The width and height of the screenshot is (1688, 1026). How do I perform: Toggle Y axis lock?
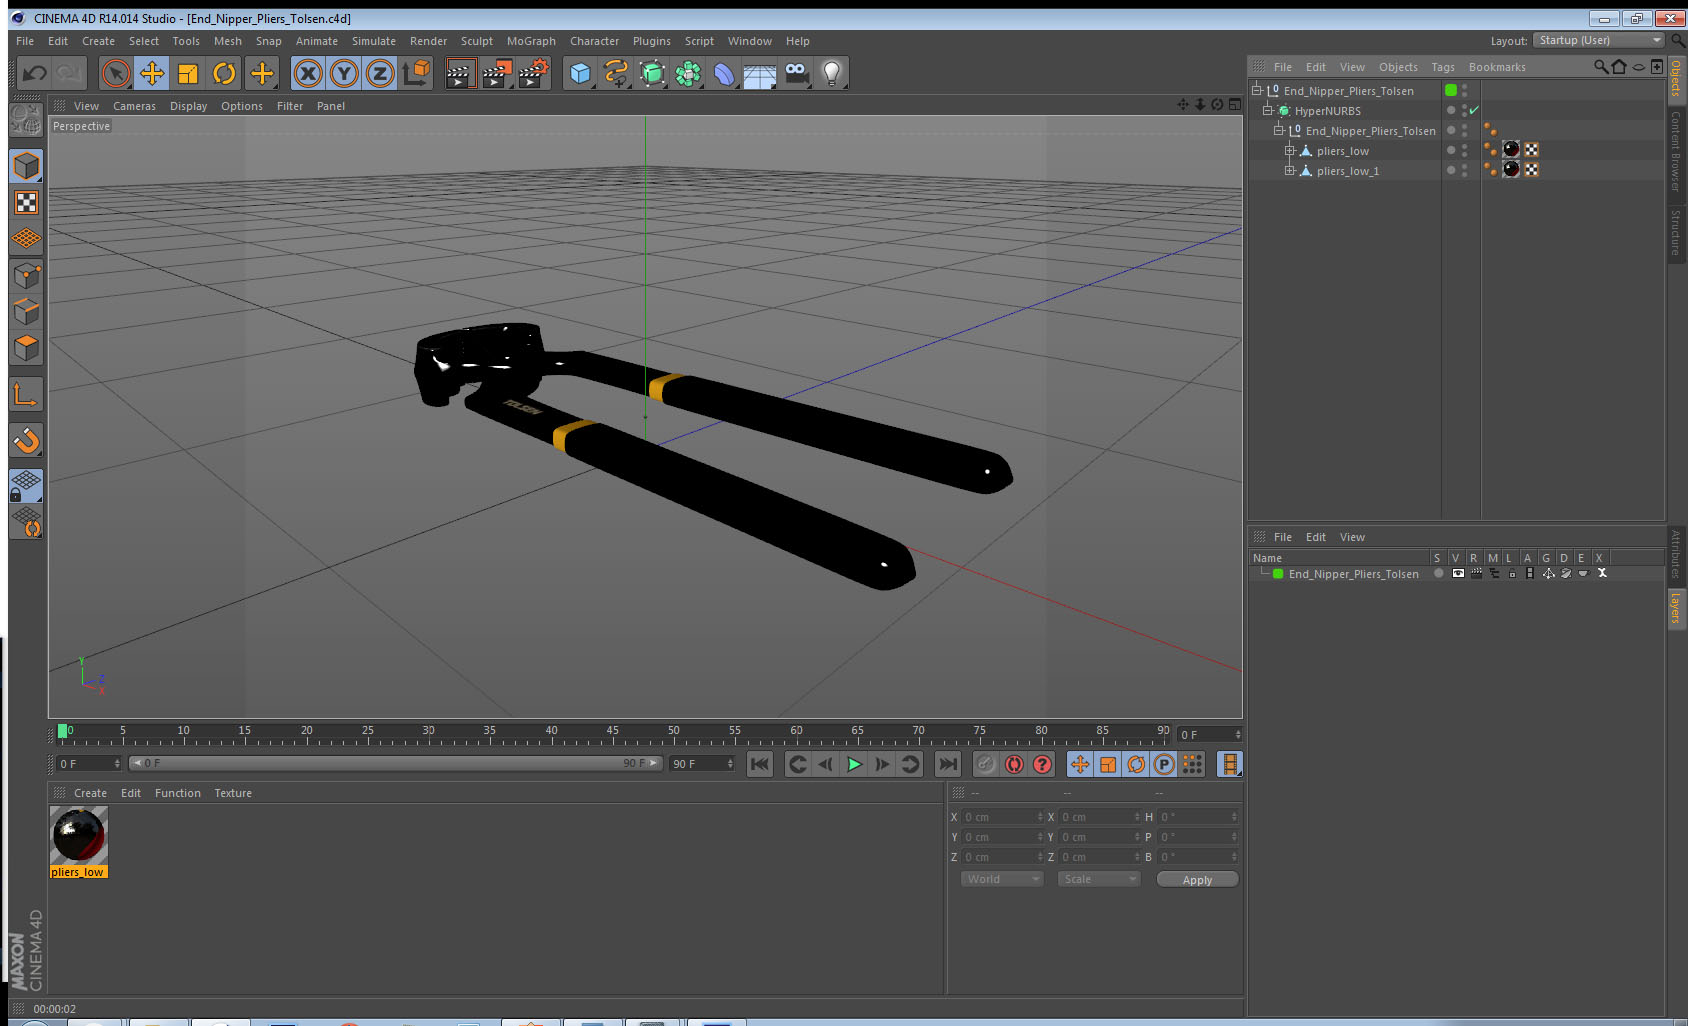(x=344, y=73)
